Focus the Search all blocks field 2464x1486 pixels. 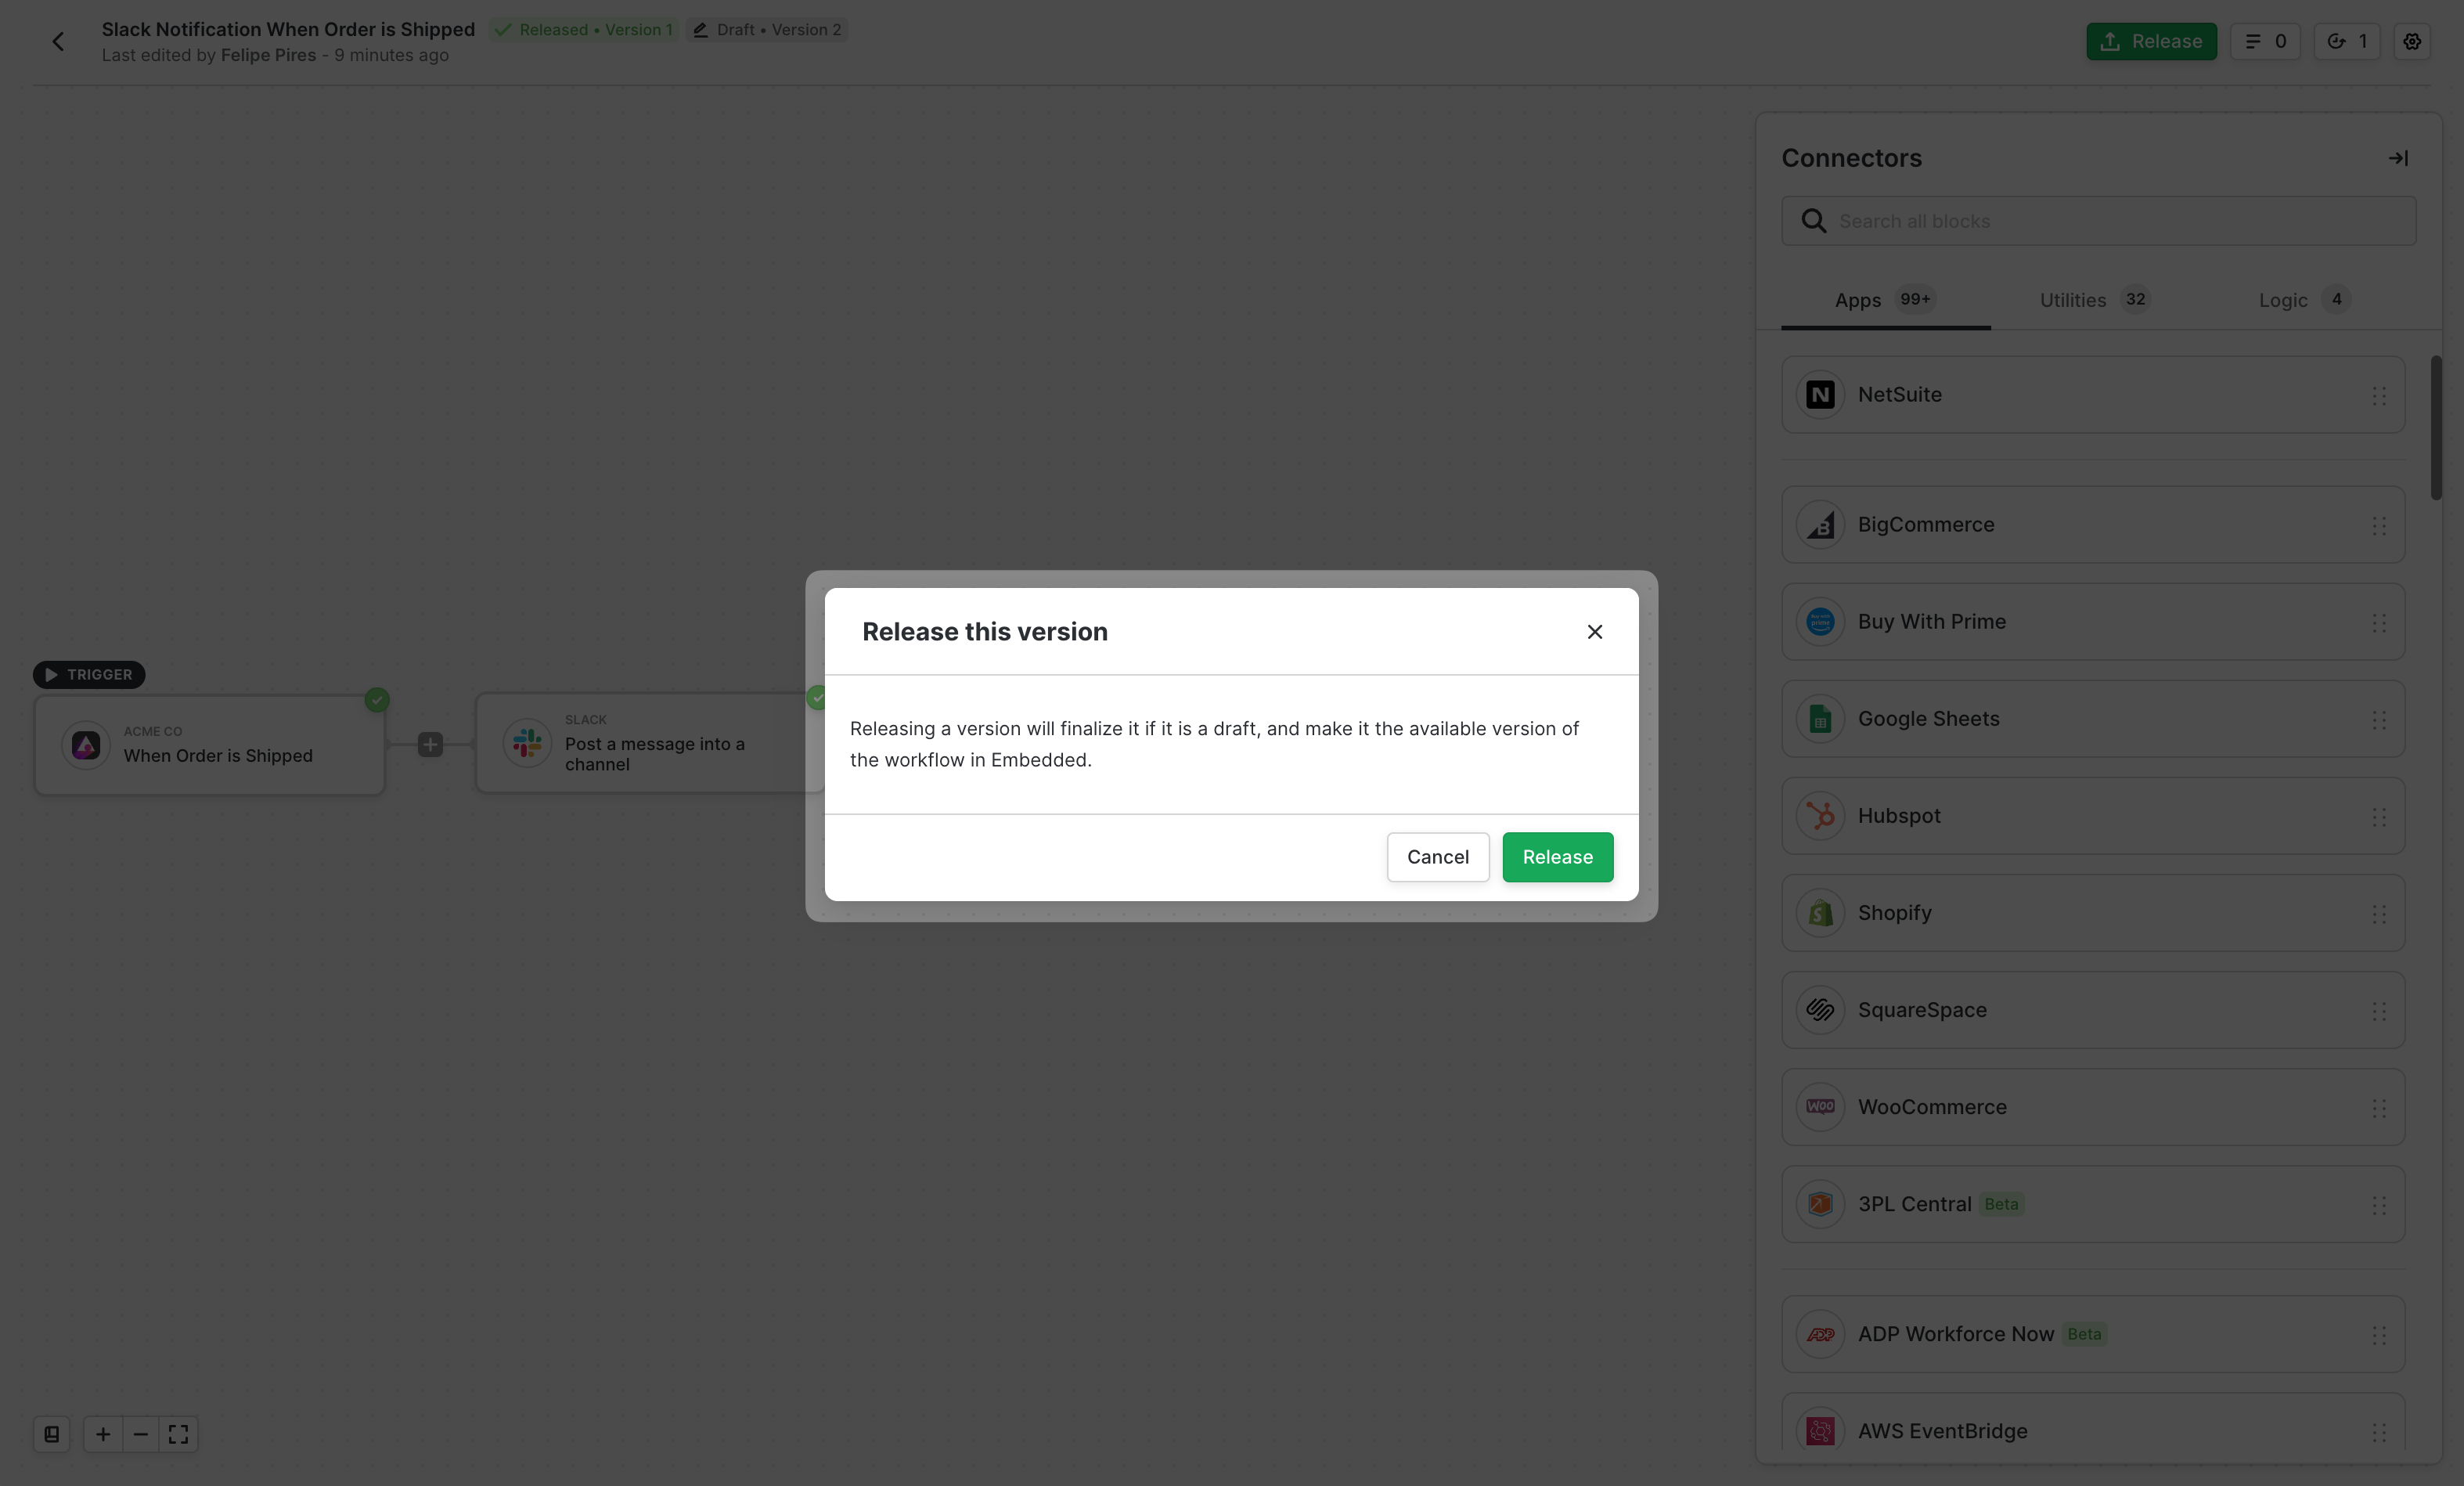[2110, 221]
